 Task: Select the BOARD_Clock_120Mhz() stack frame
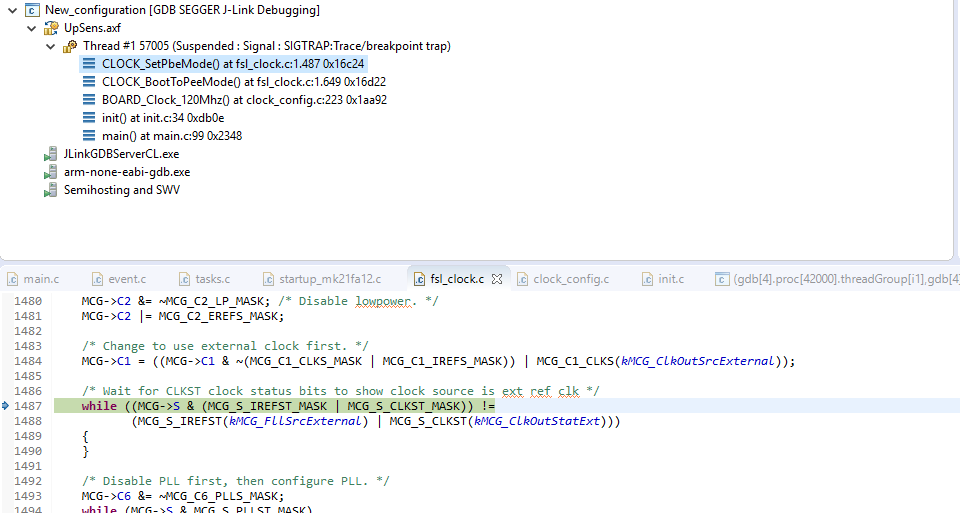pyautogui.click(x=244, y=100)
